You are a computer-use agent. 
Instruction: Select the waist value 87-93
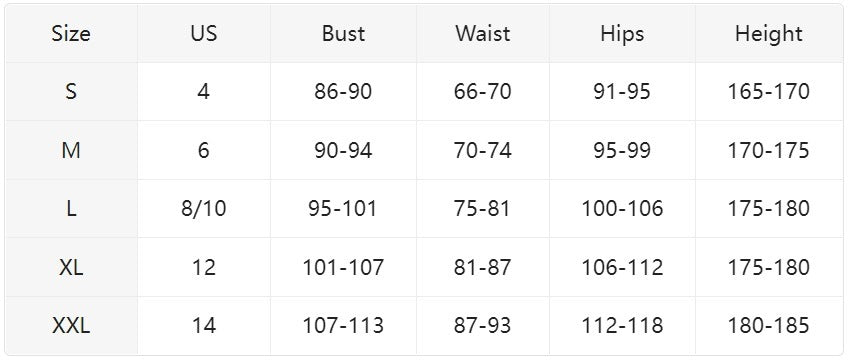coord(482,325)
